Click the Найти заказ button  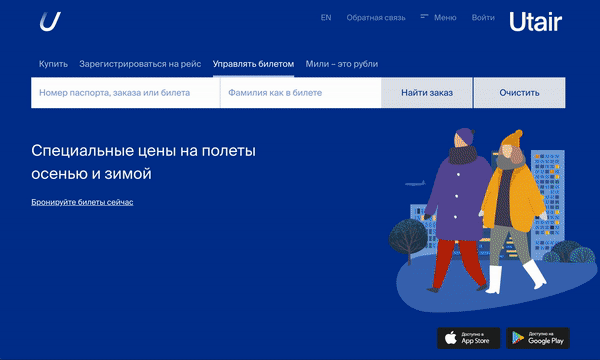(427, 93)
